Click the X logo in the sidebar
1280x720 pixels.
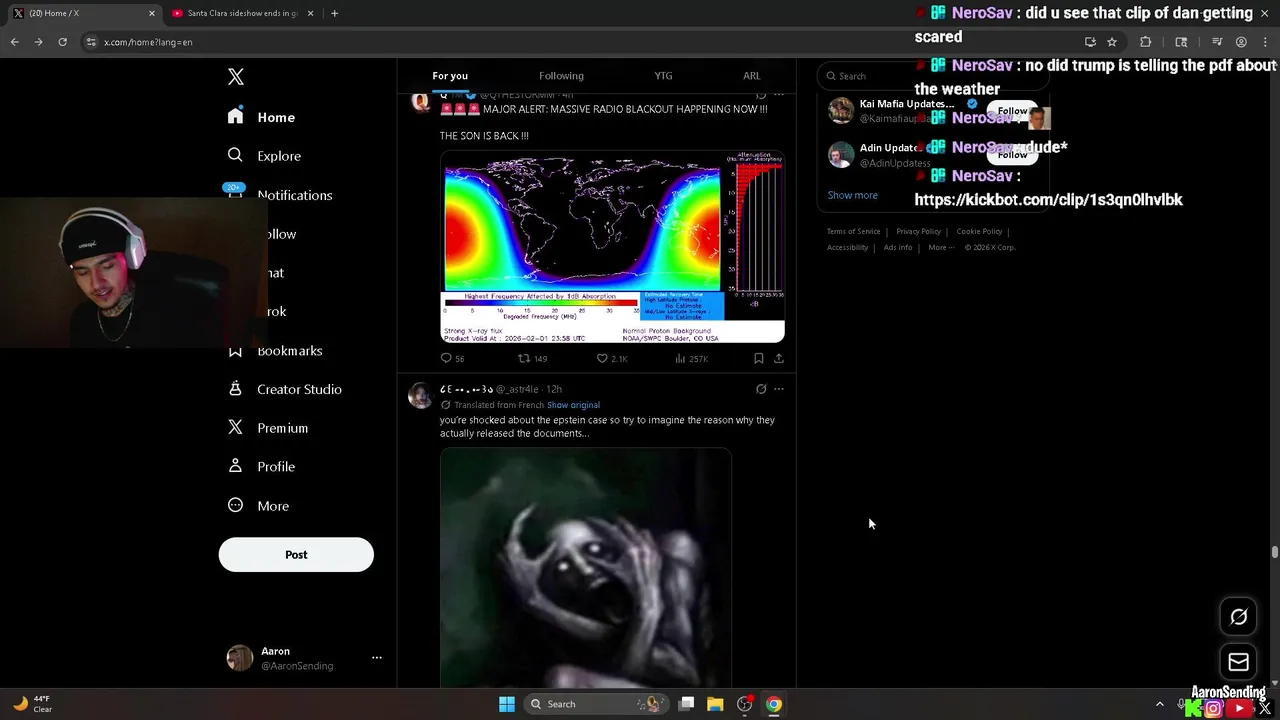click(235, 77)
